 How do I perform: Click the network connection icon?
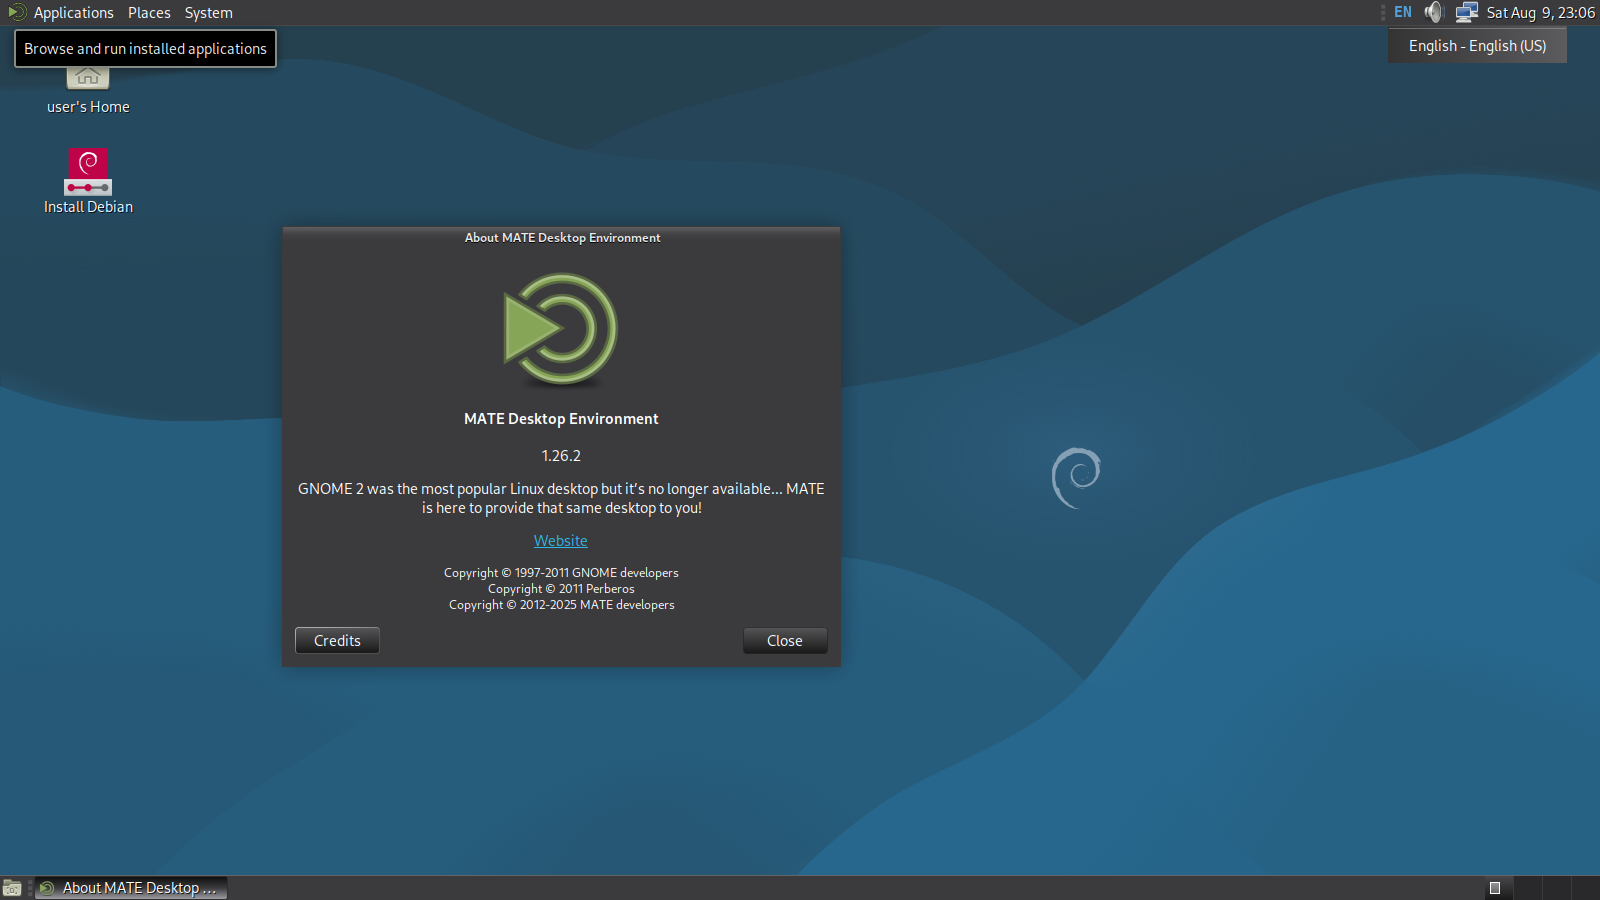click(1466, 13)
